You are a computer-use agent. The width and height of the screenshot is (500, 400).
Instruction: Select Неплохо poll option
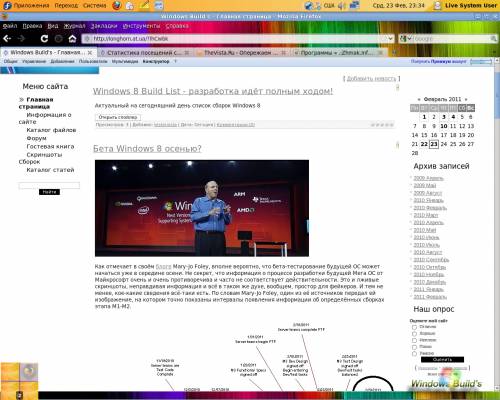point(414,340)
